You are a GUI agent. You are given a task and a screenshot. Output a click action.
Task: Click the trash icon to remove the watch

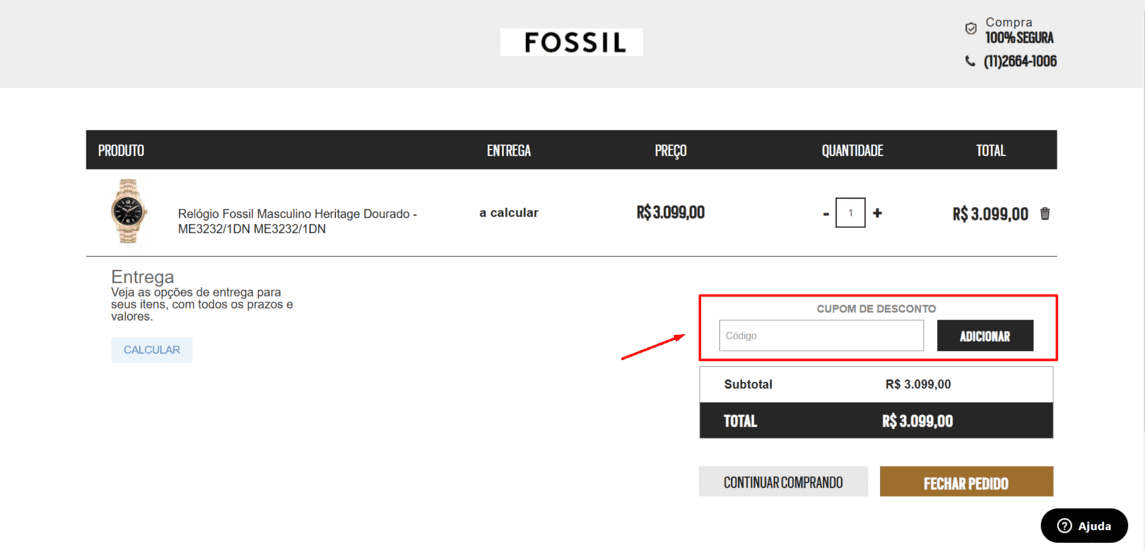1045,213
